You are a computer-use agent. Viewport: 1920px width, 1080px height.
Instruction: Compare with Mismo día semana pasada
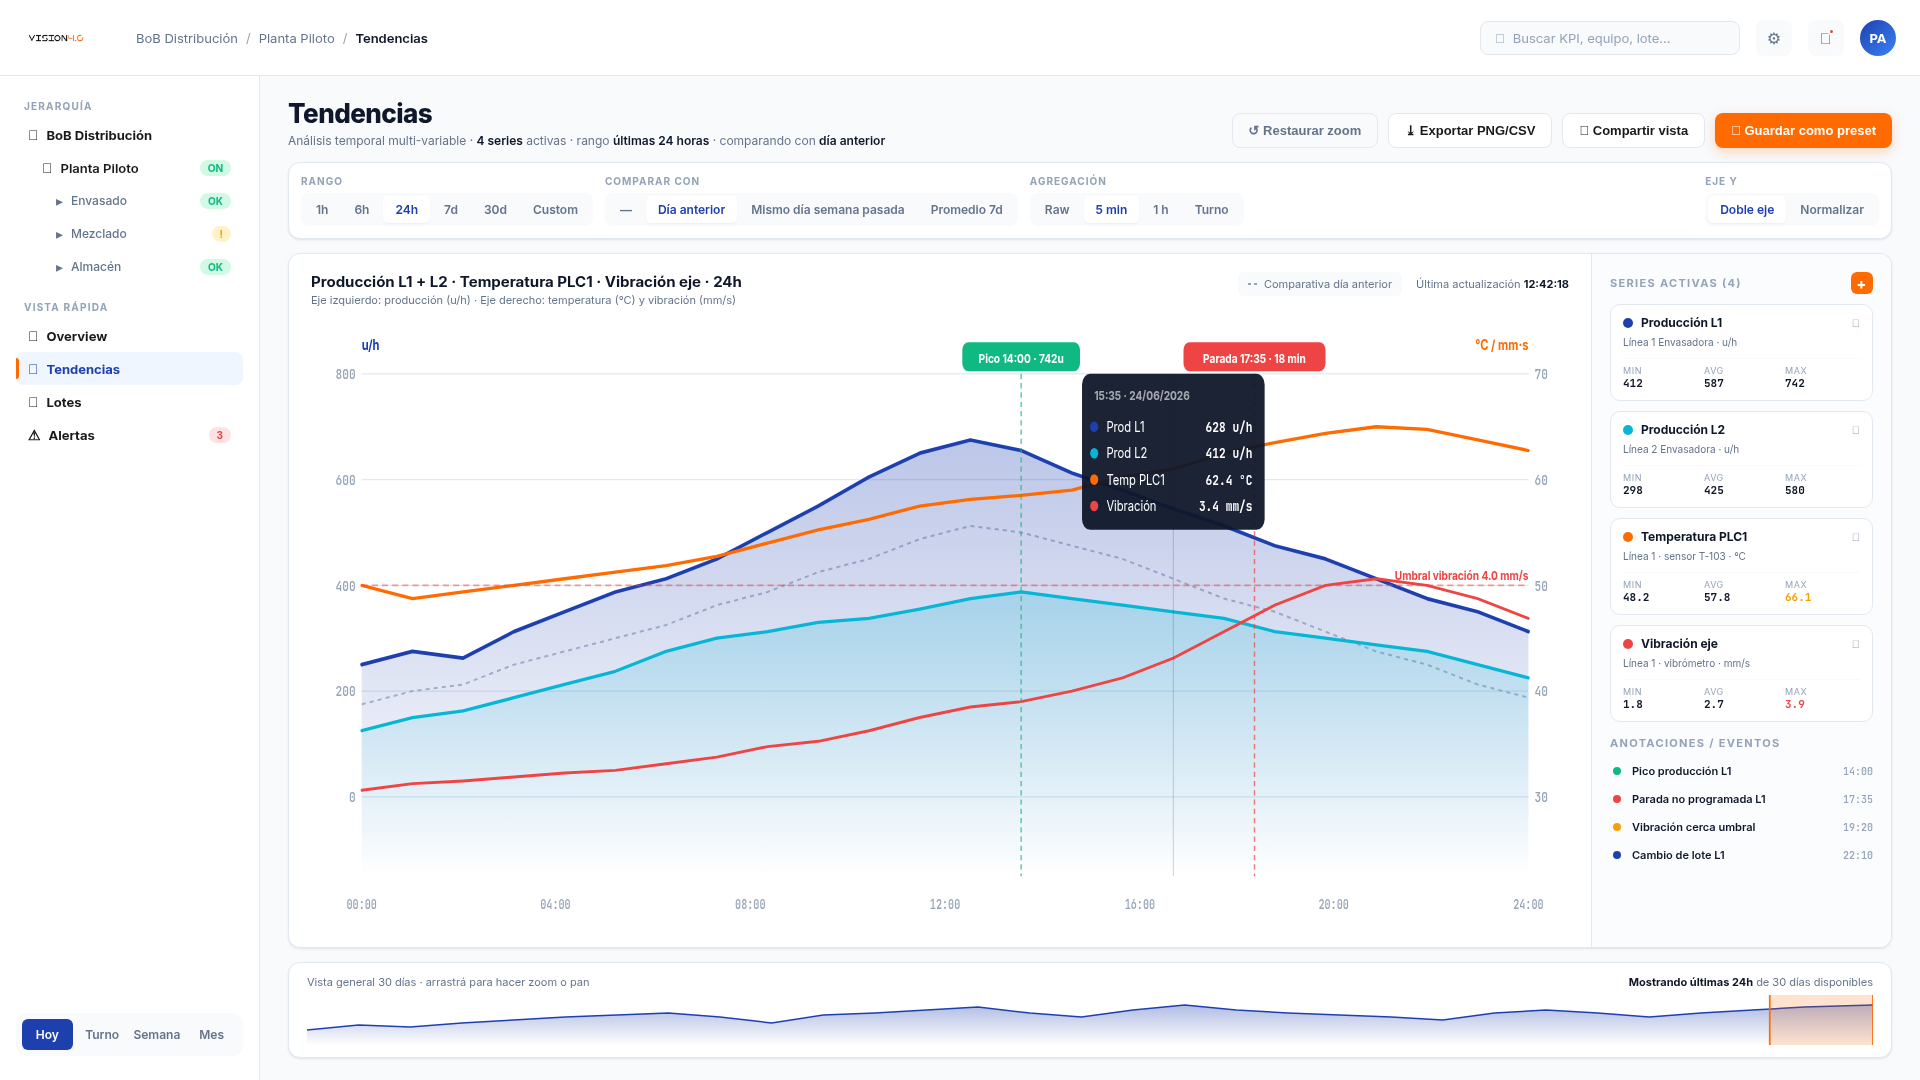coord(827,210)
